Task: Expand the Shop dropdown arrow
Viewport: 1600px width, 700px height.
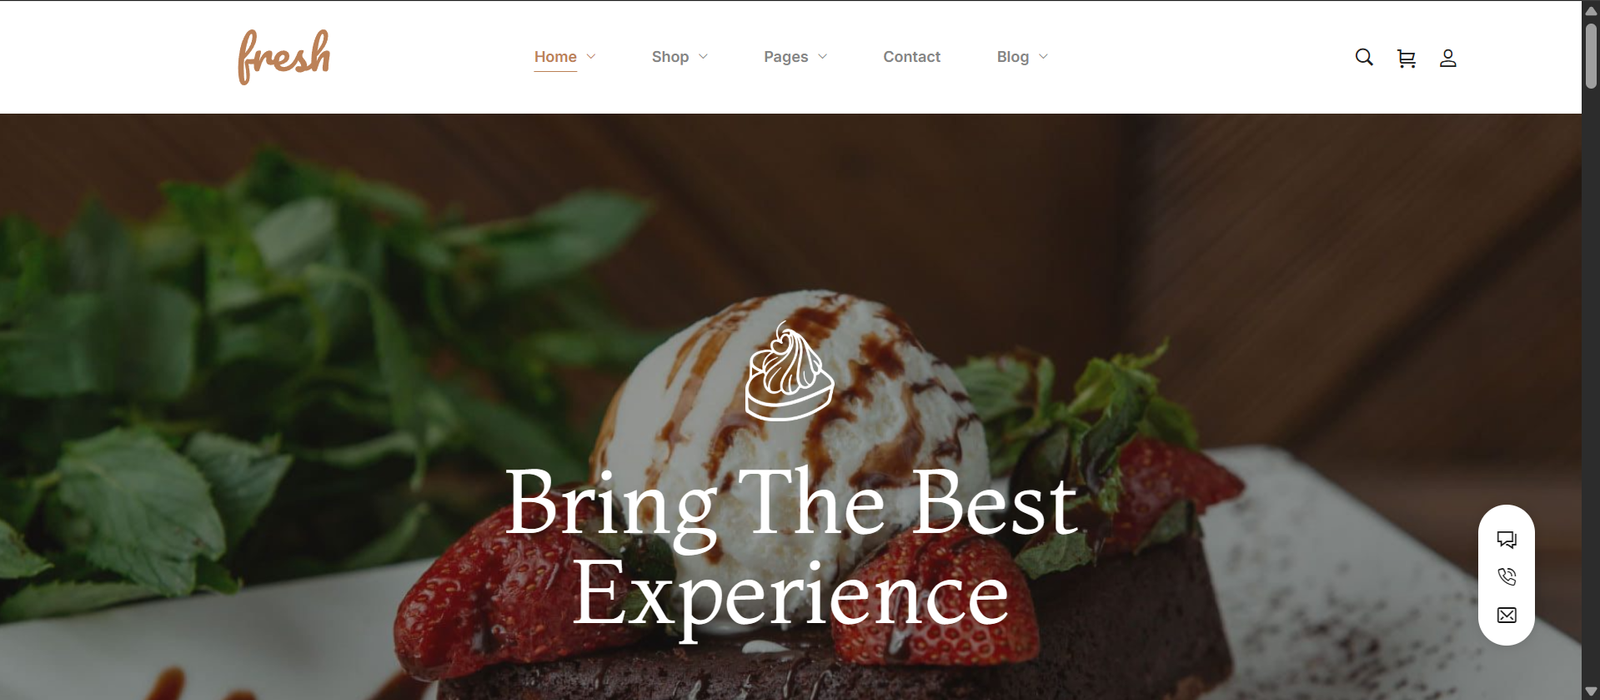Action: click(x=703, y=57)
